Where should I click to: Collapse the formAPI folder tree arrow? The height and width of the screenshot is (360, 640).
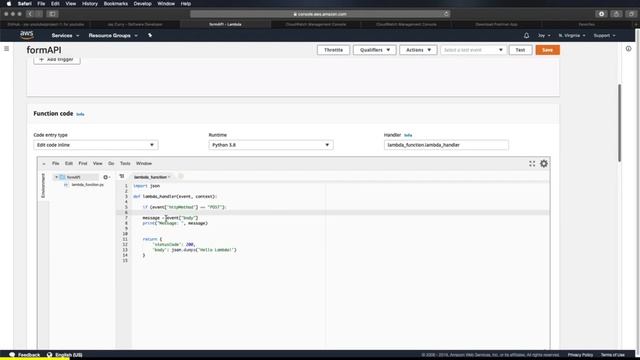click(x=56, y=177)
